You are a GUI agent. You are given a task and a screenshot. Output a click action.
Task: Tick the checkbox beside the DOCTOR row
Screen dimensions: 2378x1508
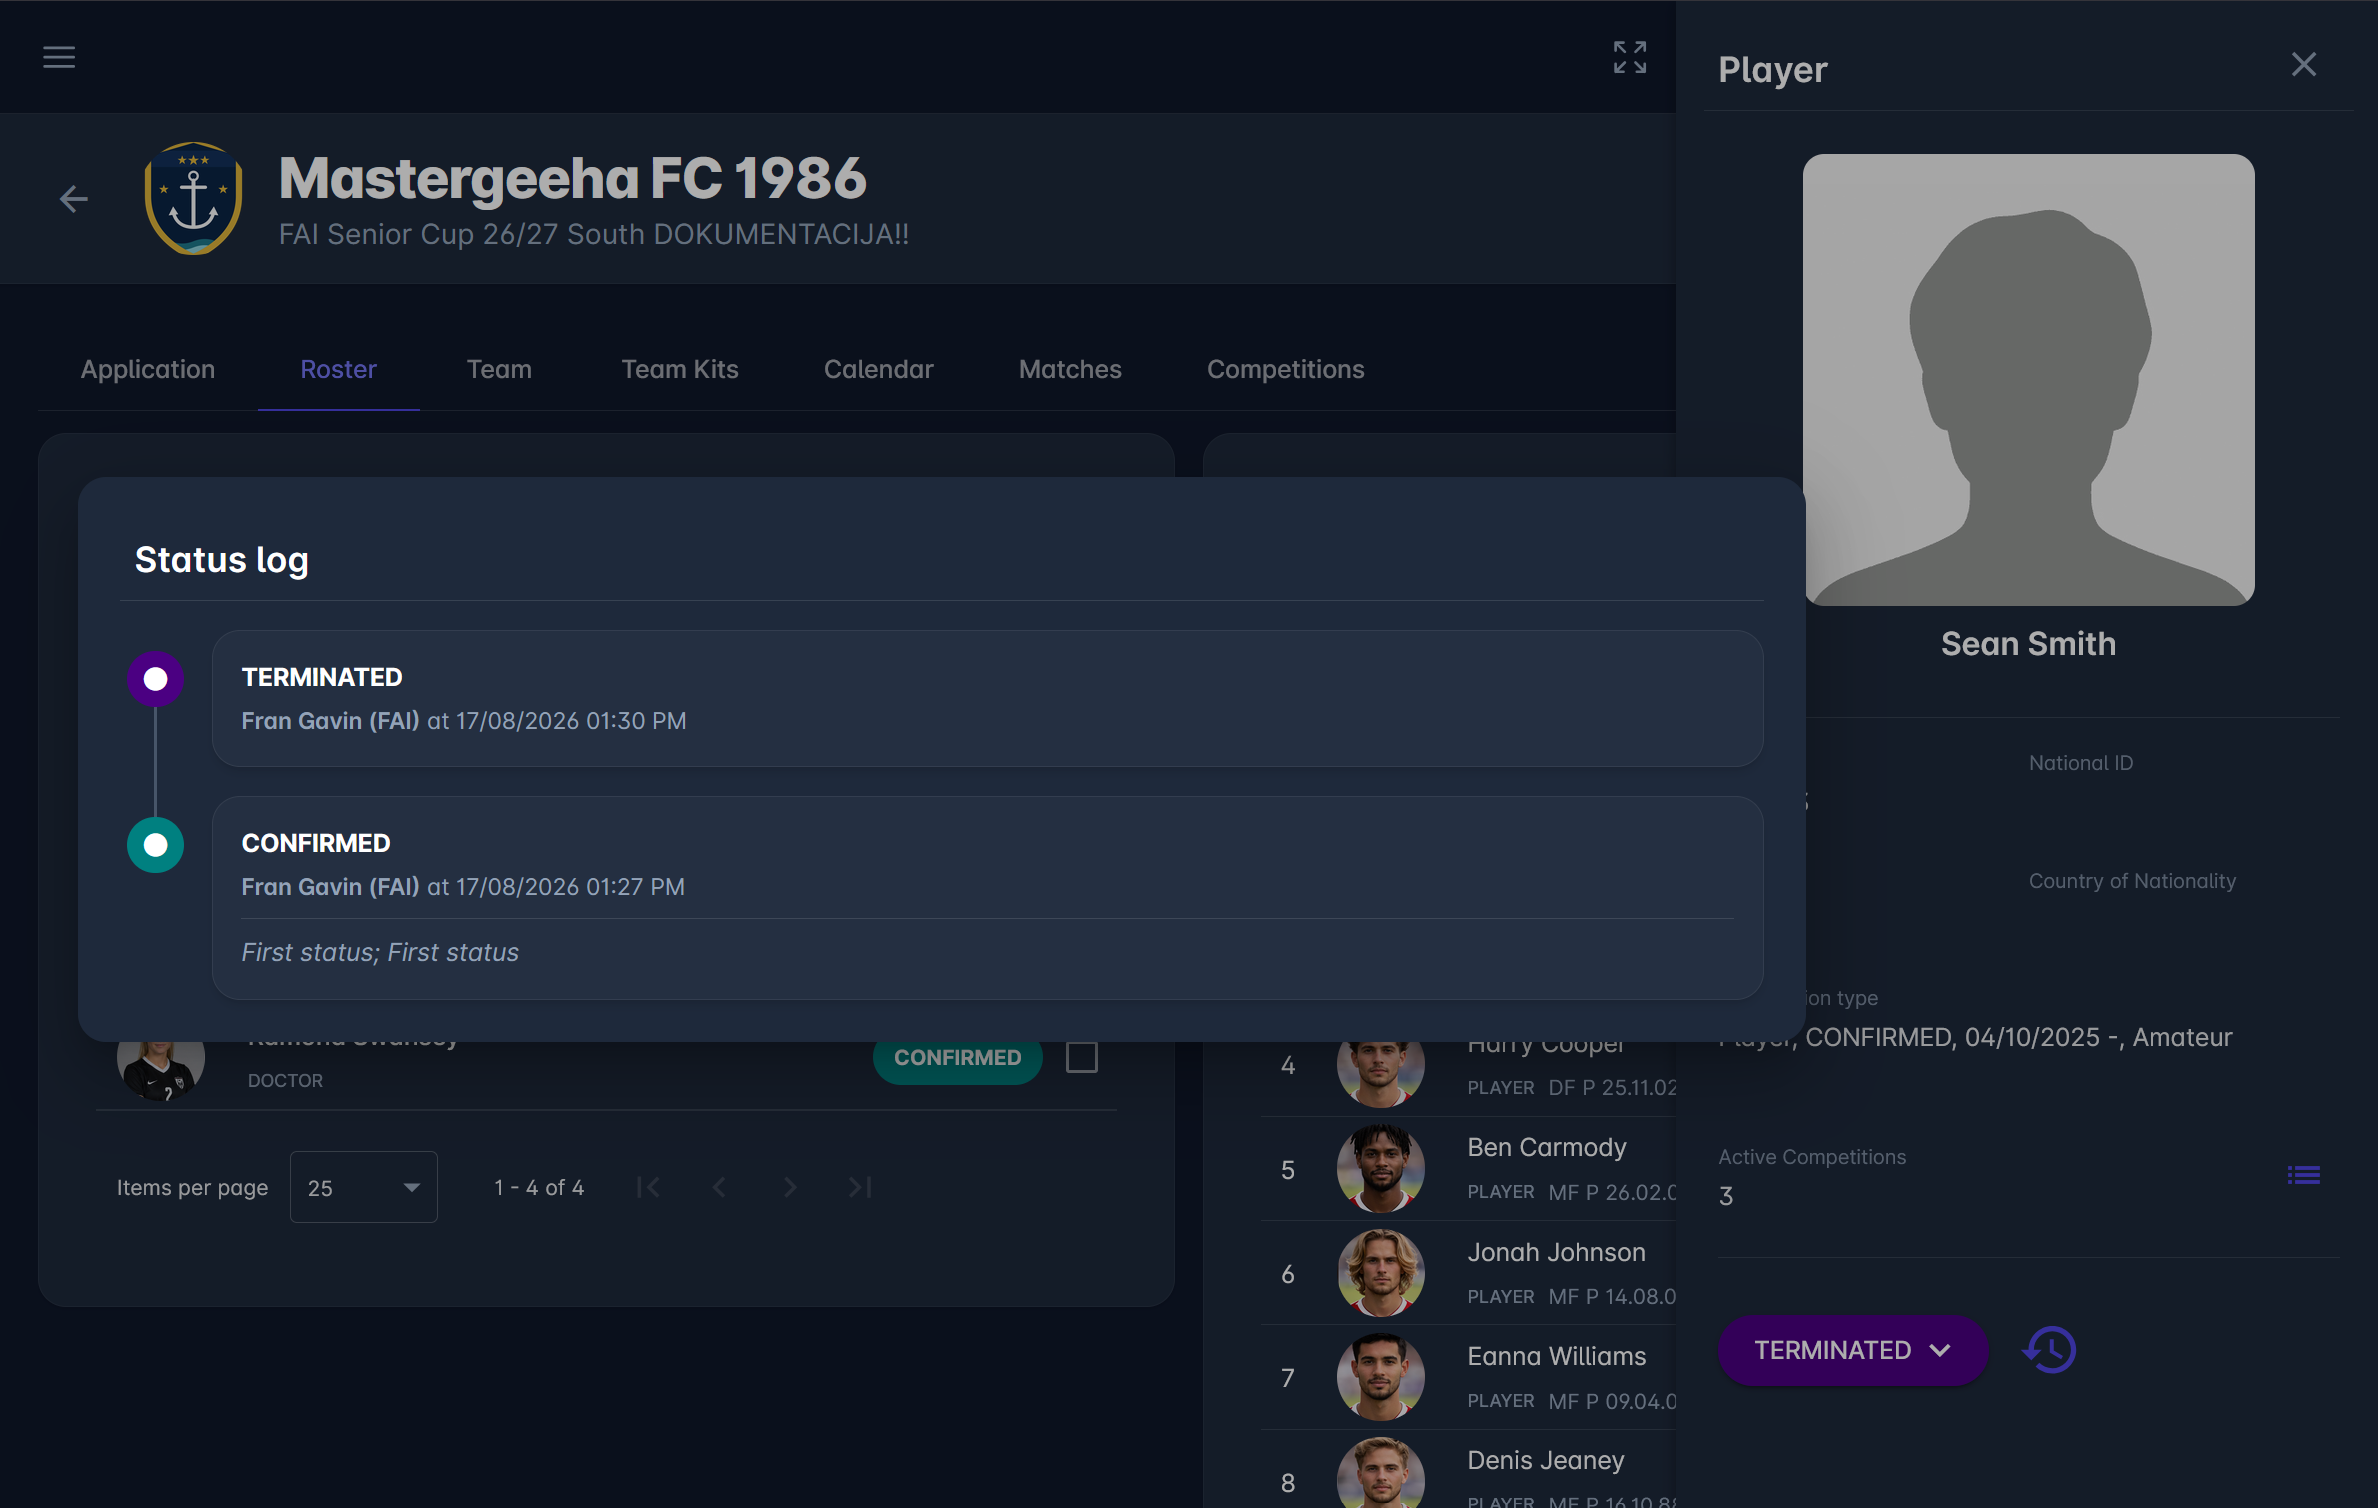click(x=1081, y=1057)
